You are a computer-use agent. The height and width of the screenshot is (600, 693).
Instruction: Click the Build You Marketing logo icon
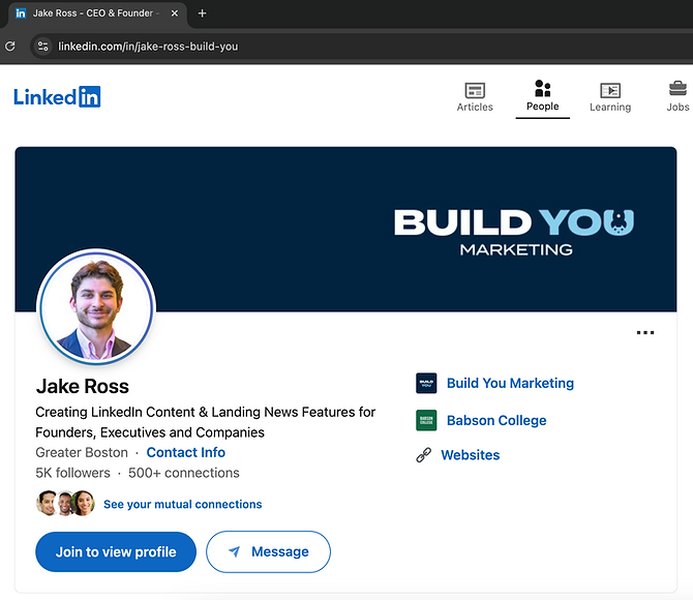(426, 383)
